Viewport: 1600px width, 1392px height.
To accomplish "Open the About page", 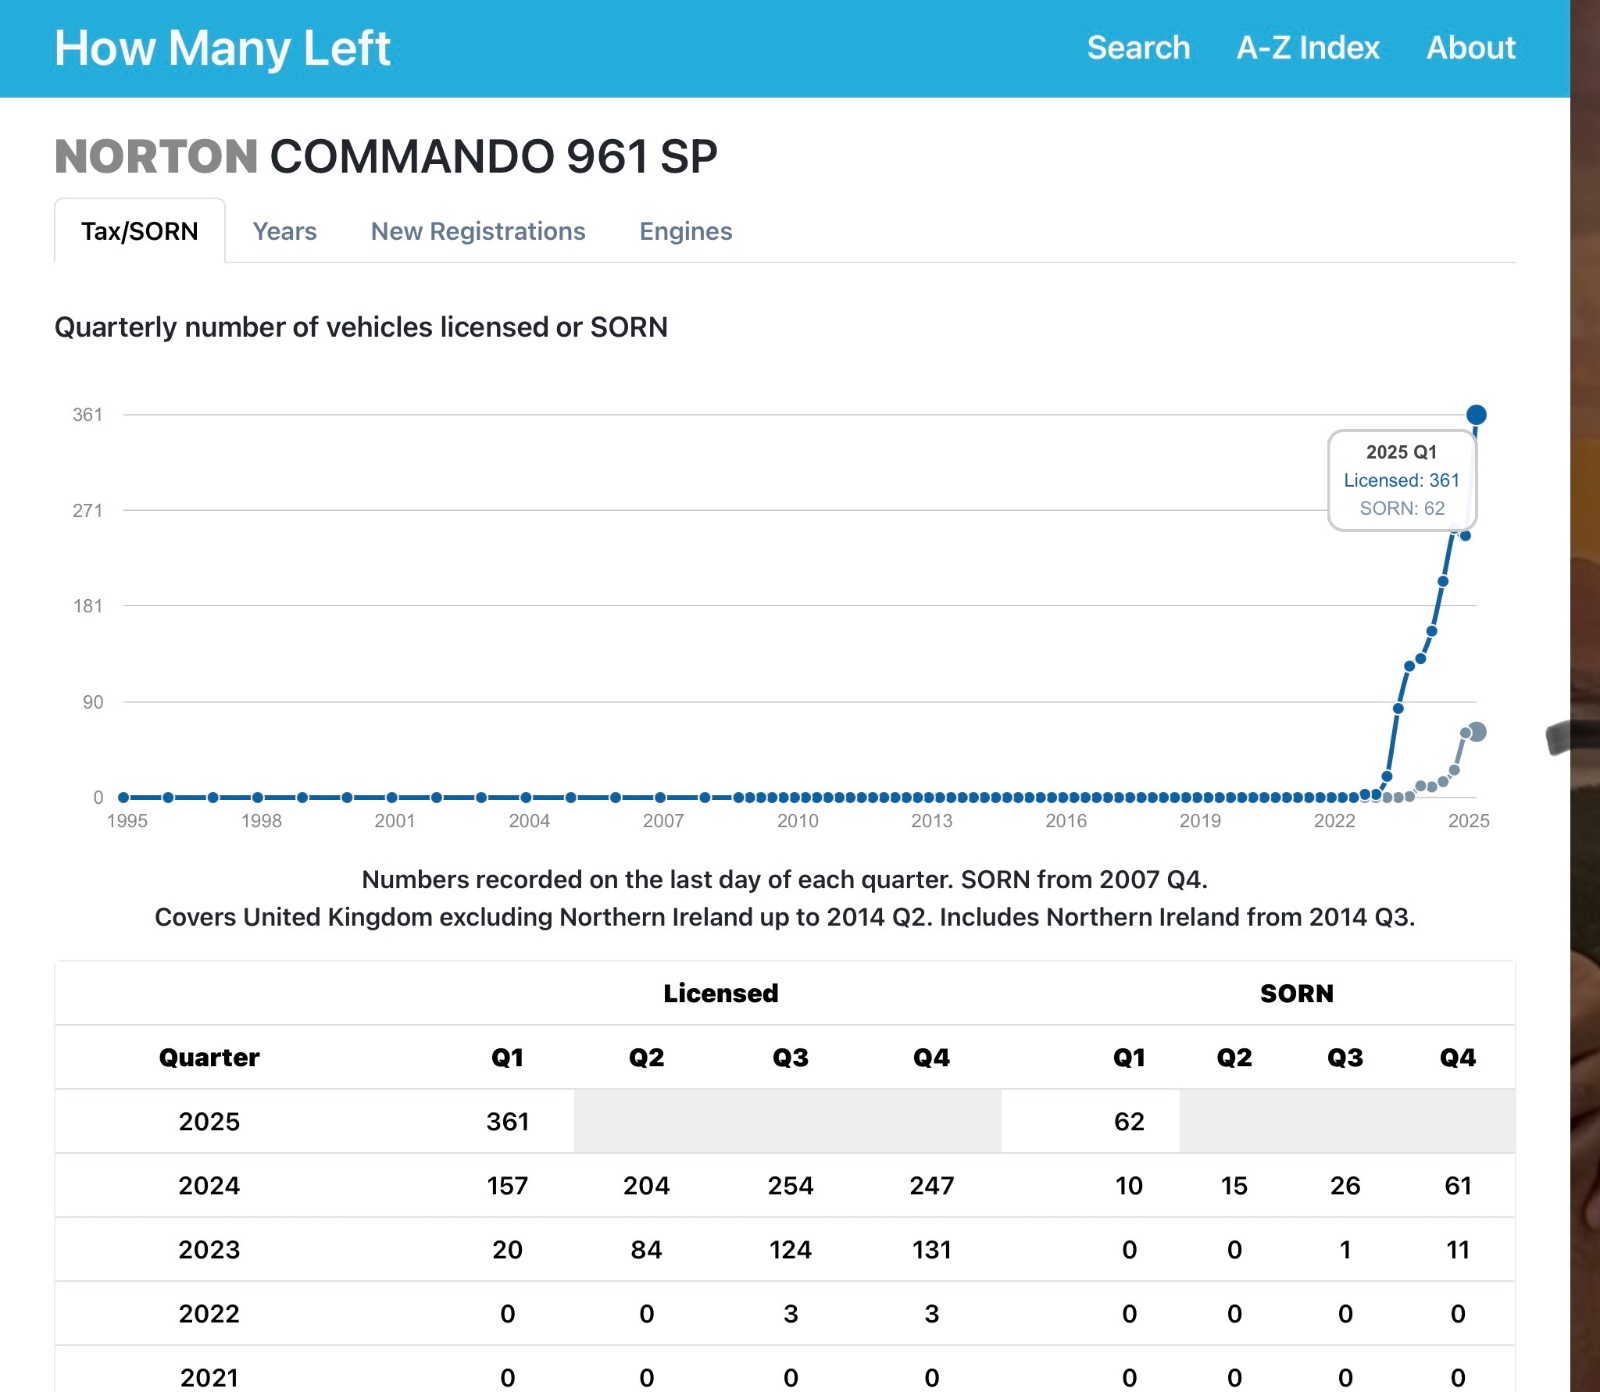I will point(1470,48).
